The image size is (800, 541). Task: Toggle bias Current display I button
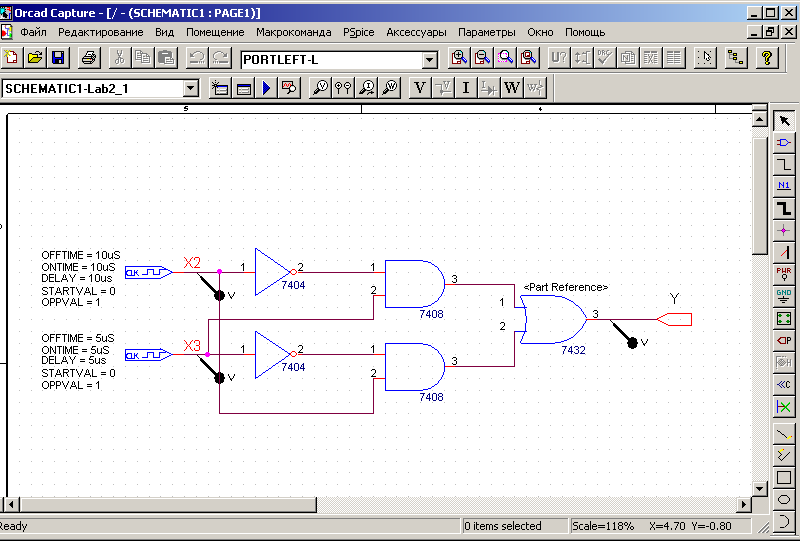(466, 88)
